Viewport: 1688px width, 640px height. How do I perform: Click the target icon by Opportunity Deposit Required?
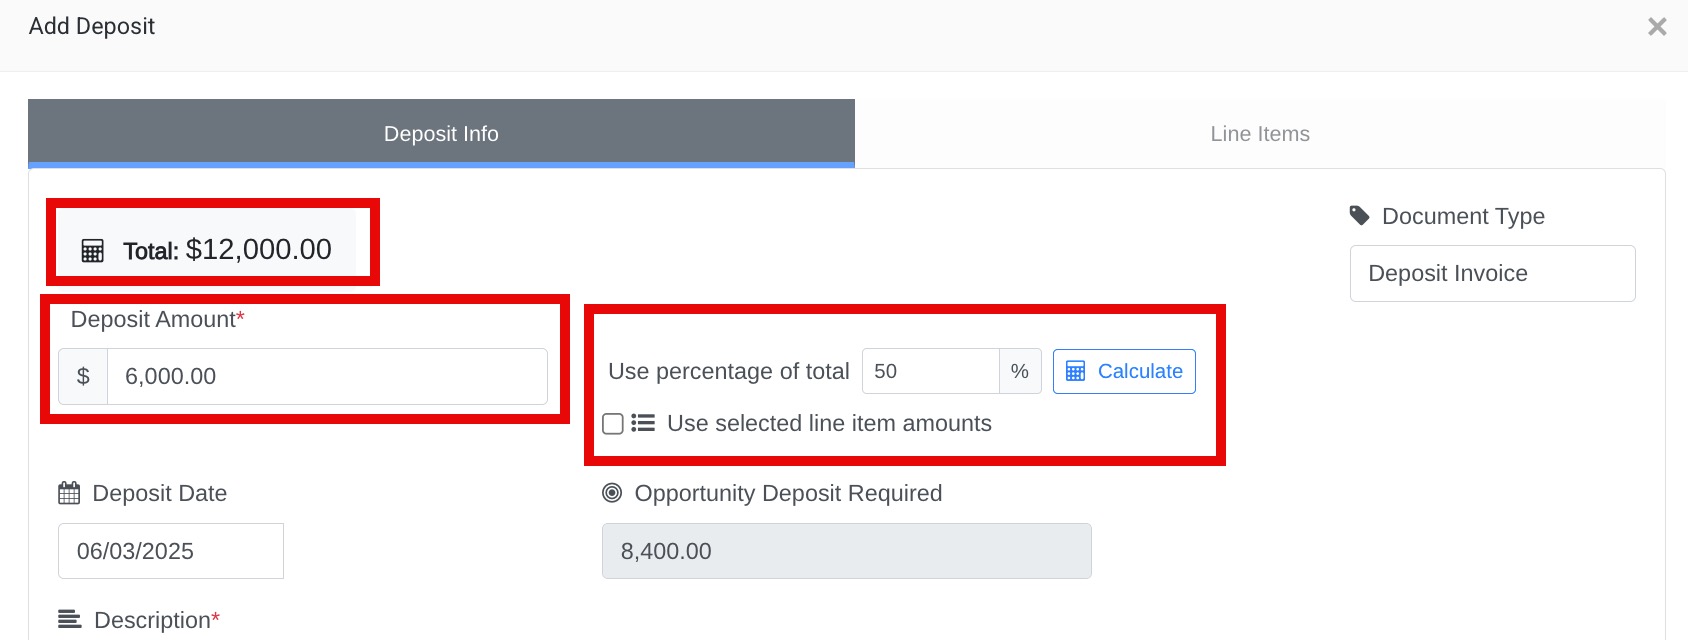(x=612, y=493)
